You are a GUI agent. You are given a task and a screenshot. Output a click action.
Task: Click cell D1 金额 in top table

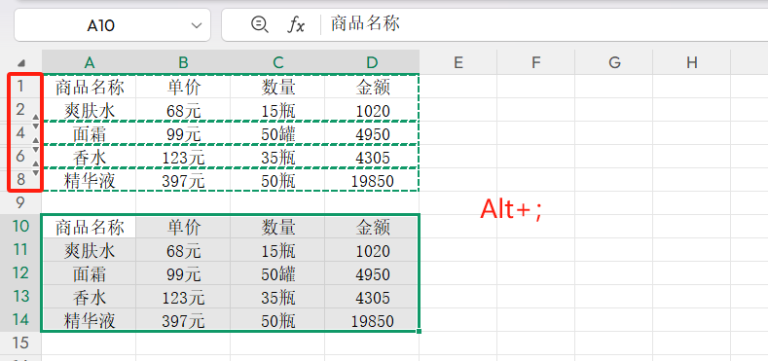372,86
